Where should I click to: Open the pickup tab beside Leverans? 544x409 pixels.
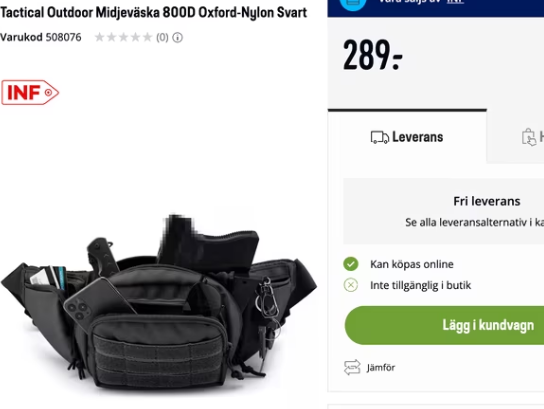pos(516,137)
